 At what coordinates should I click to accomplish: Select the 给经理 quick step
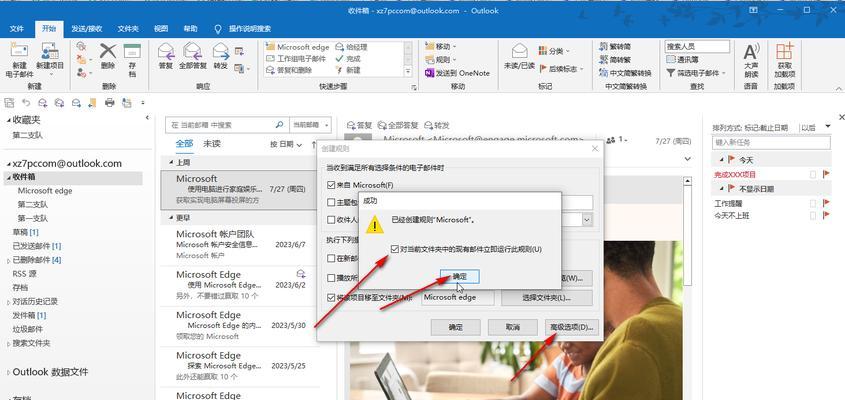click(351, 47)
